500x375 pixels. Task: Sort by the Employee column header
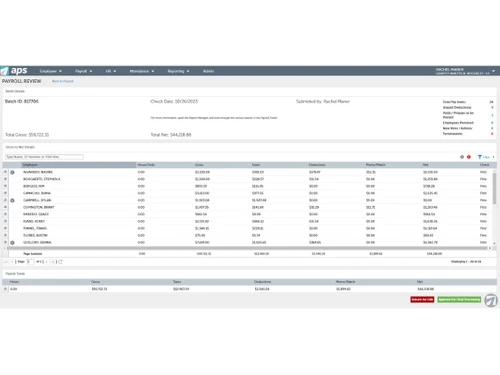(79, 165)
